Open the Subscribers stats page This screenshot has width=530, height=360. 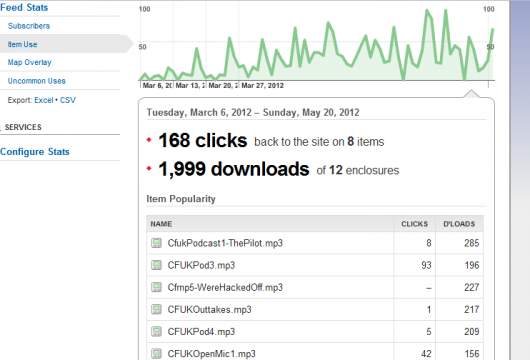point(29,26)
